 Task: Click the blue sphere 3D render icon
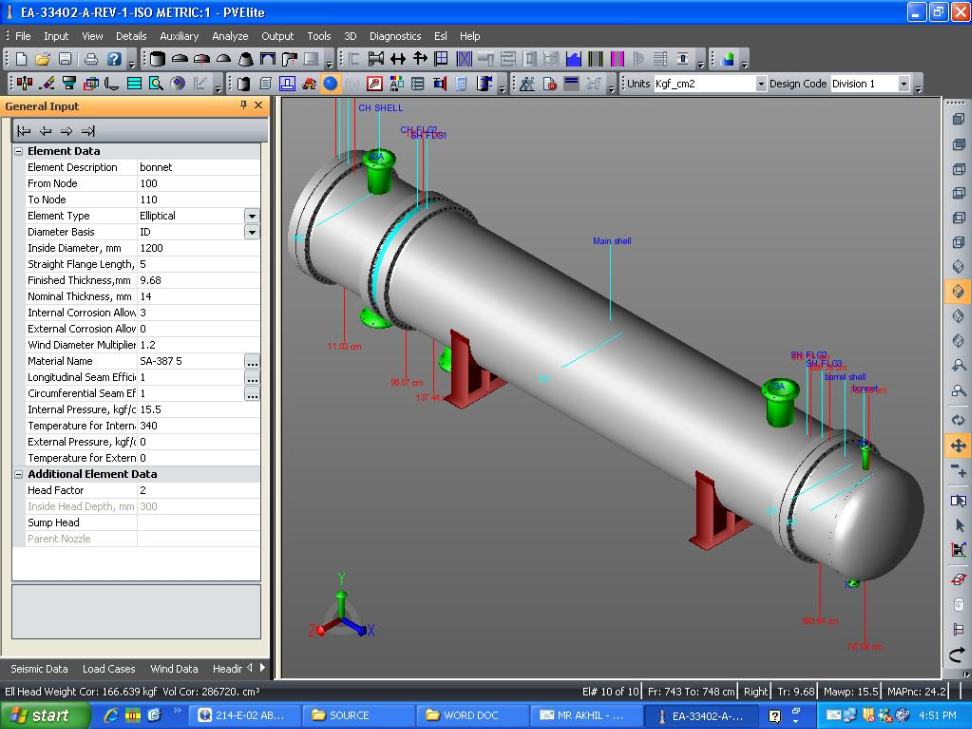click(x=329, y=83)
